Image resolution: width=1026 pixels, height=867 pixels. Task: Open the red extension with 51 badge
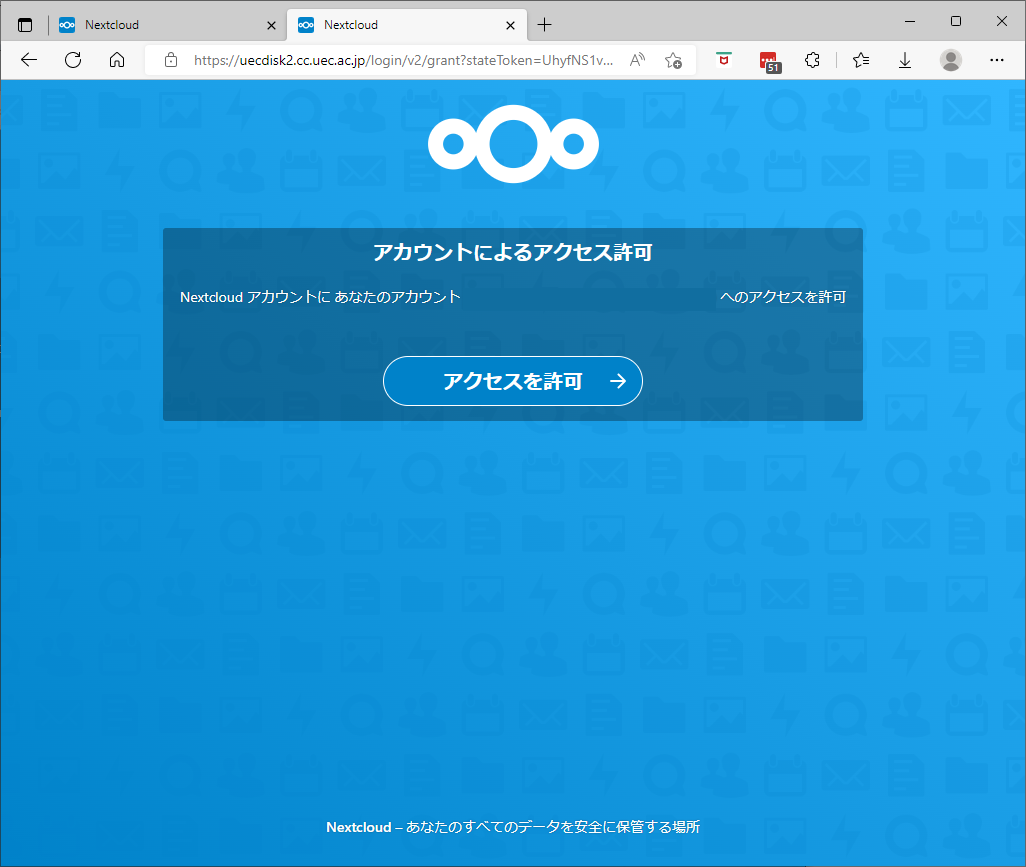tap(770, 62)
